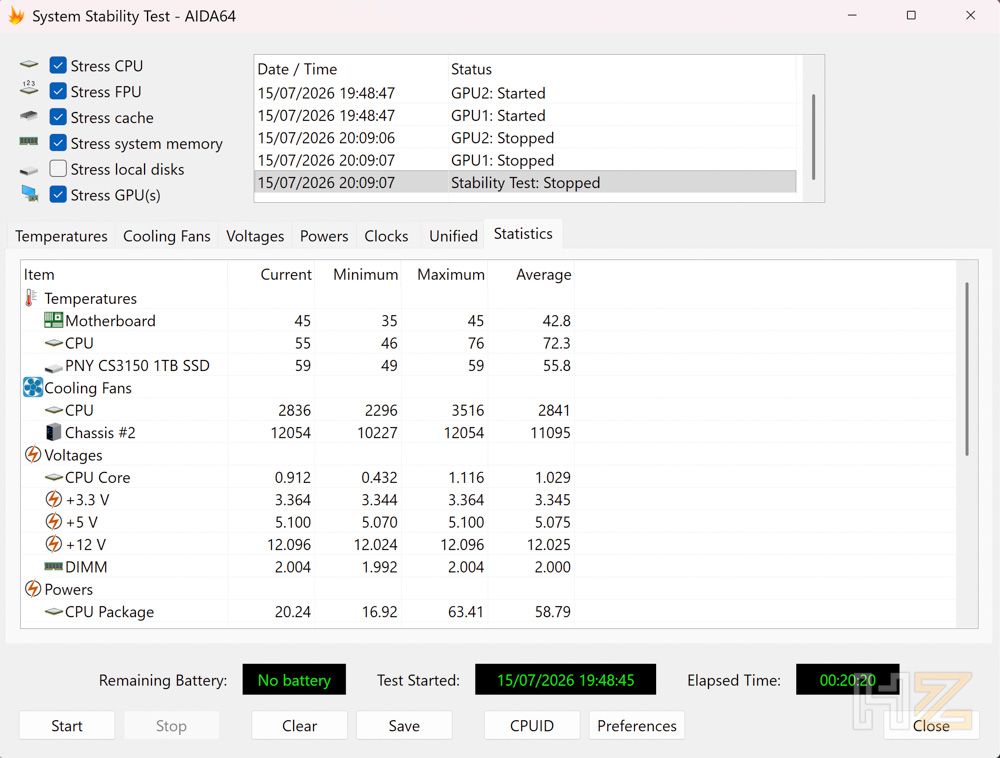Click the disk drive icon beside Stress local disks
Screen dimensions: 1000x758
pos(29,170)
